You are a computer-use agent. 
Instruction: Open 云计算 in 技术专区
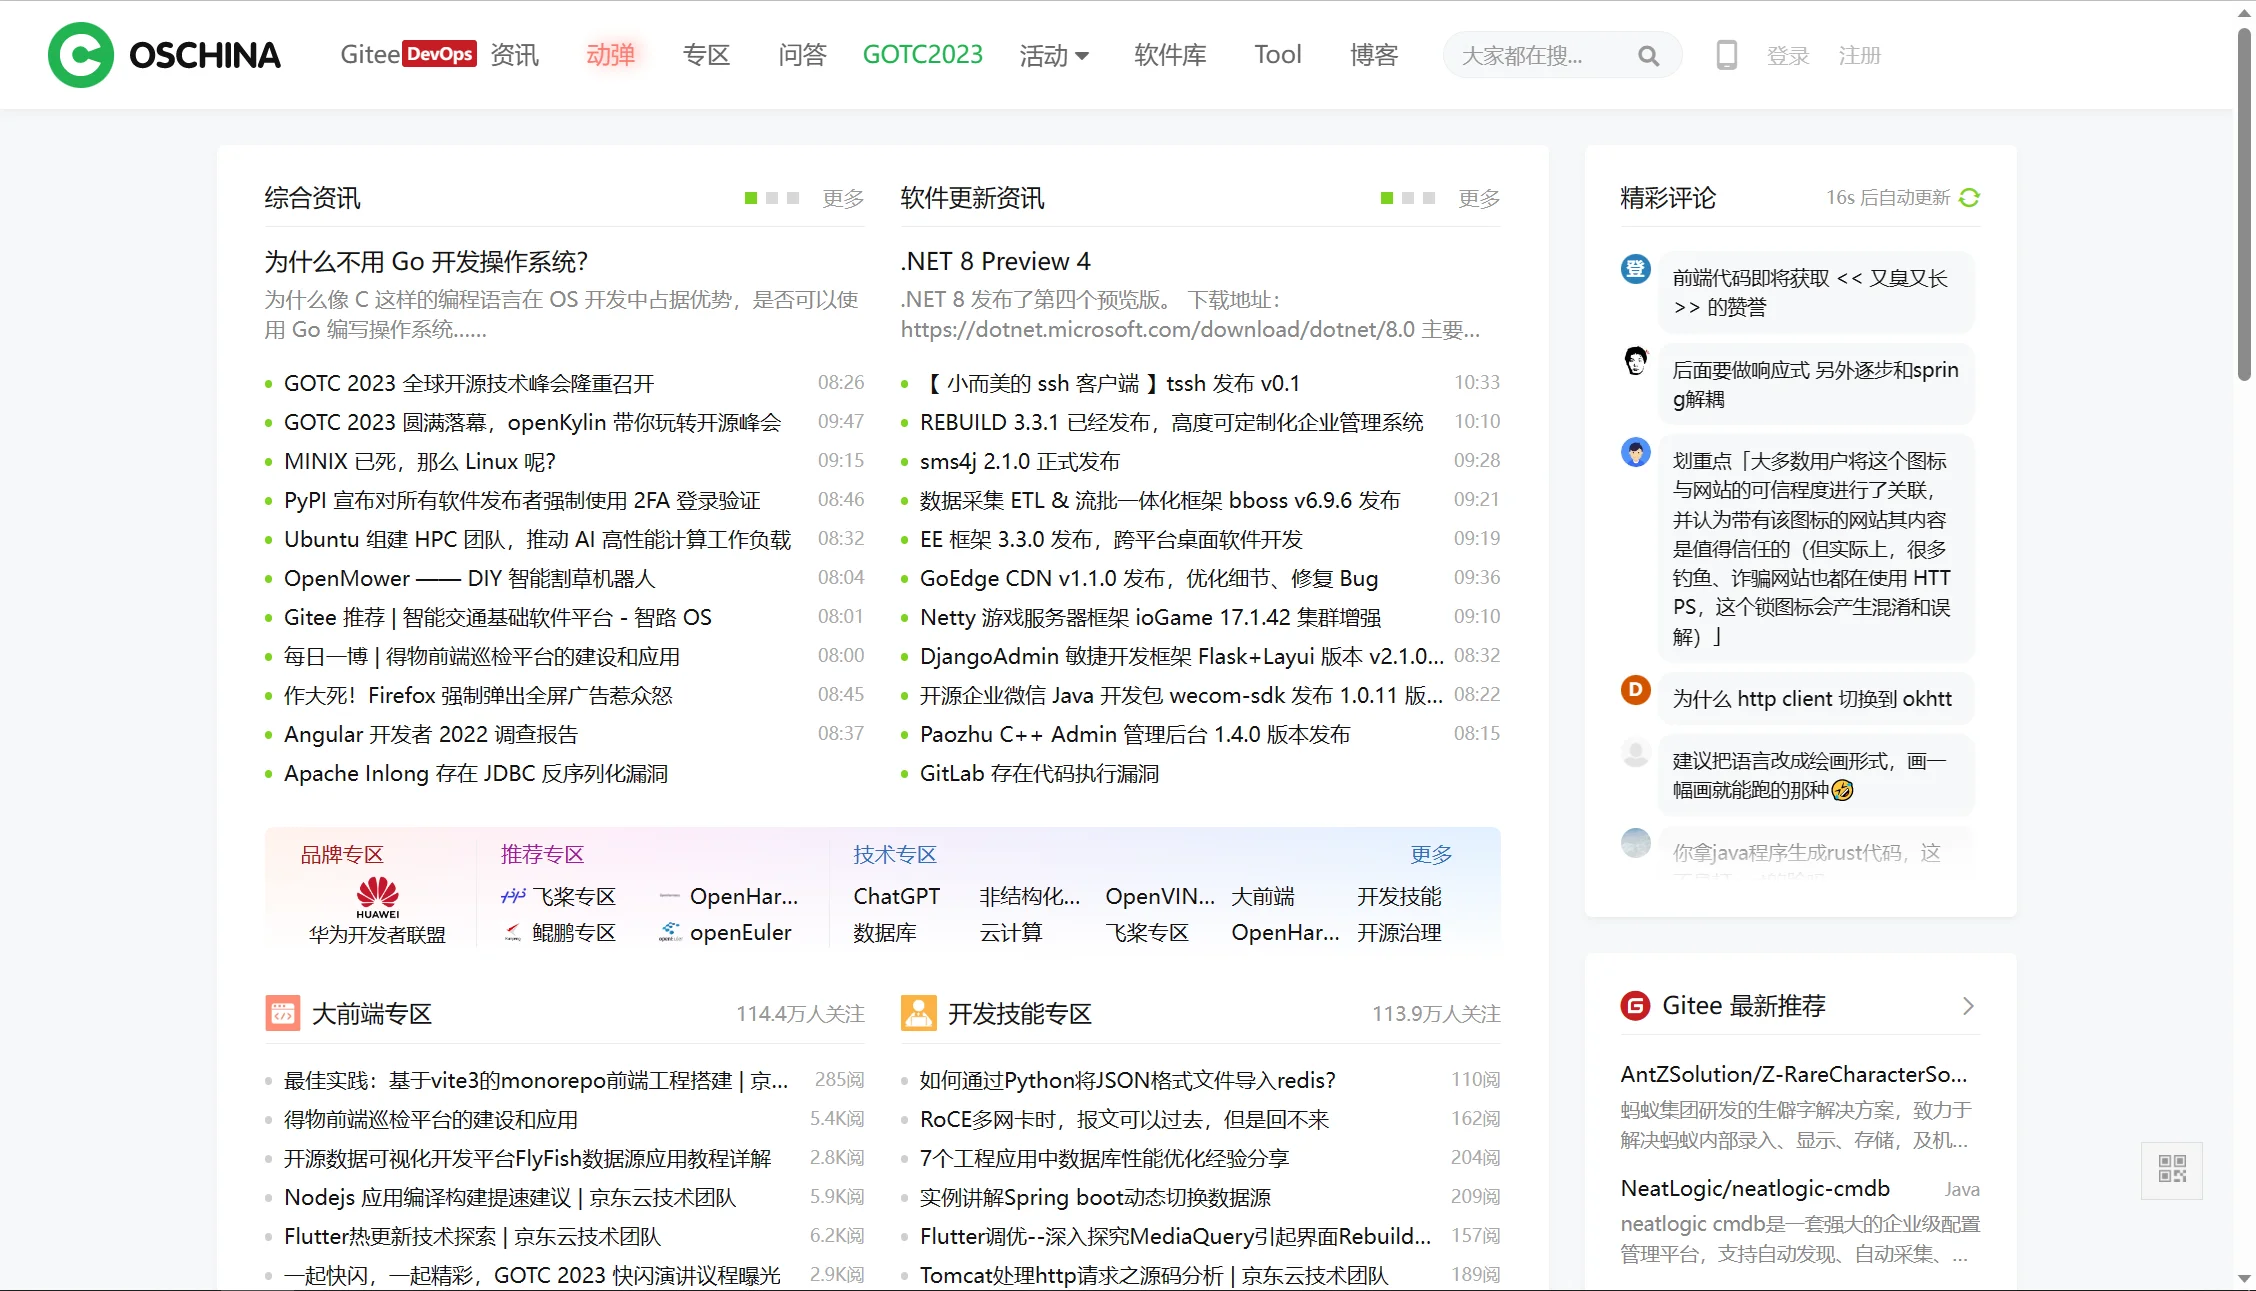(1011, 932)
